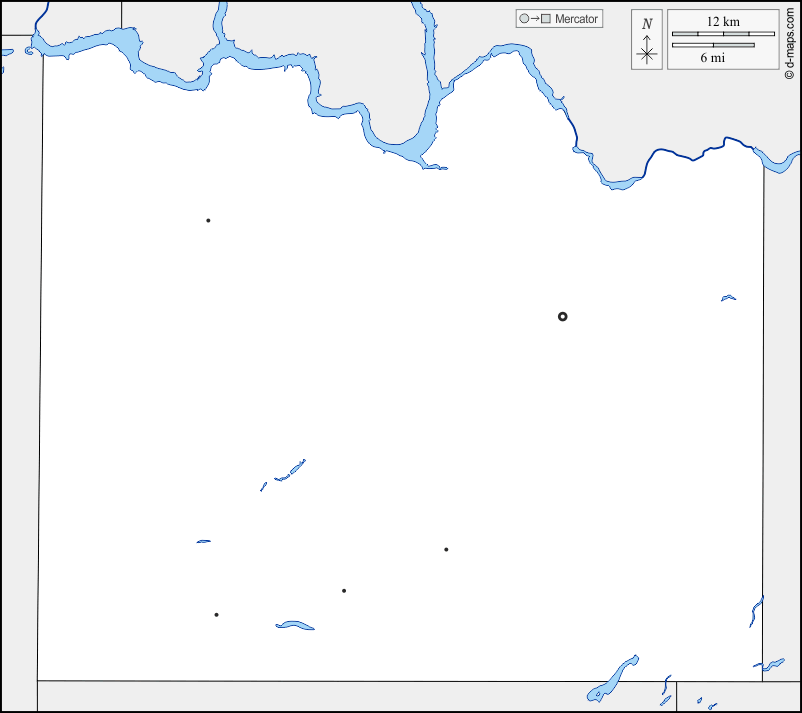Click the 12 km scale label

tap(722, 21)
